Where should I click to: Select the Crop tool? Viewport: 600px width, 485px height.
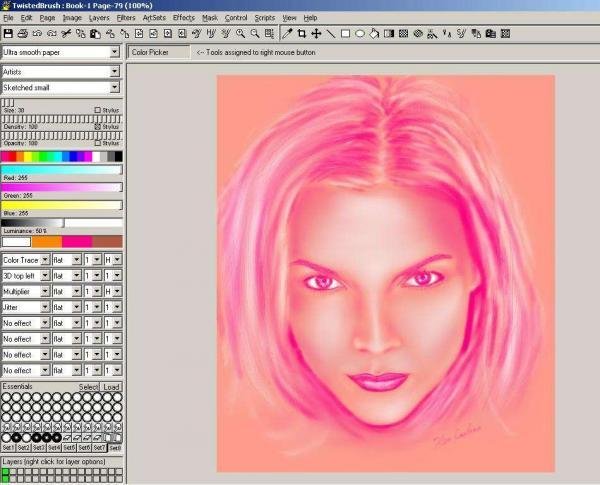pyautogui.click(x=302, y=34)
